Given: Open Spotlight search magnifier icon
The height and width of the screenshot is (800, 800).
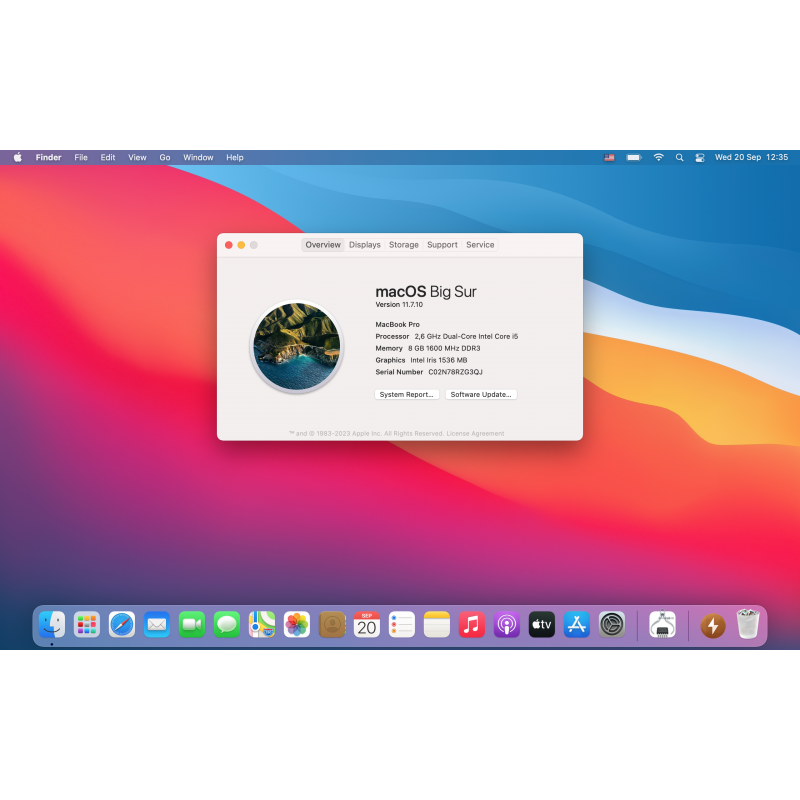Looking at the screenshot, I should tap(680, 158).
